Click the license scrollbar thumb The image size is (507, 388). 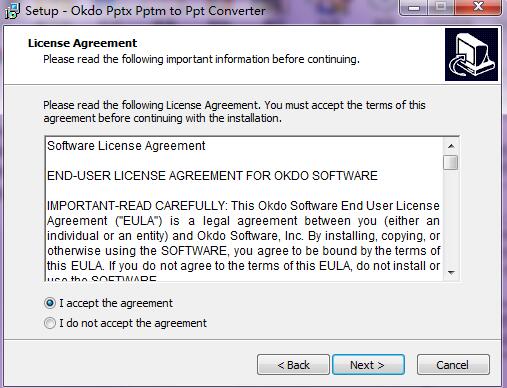tap(451, 162)
